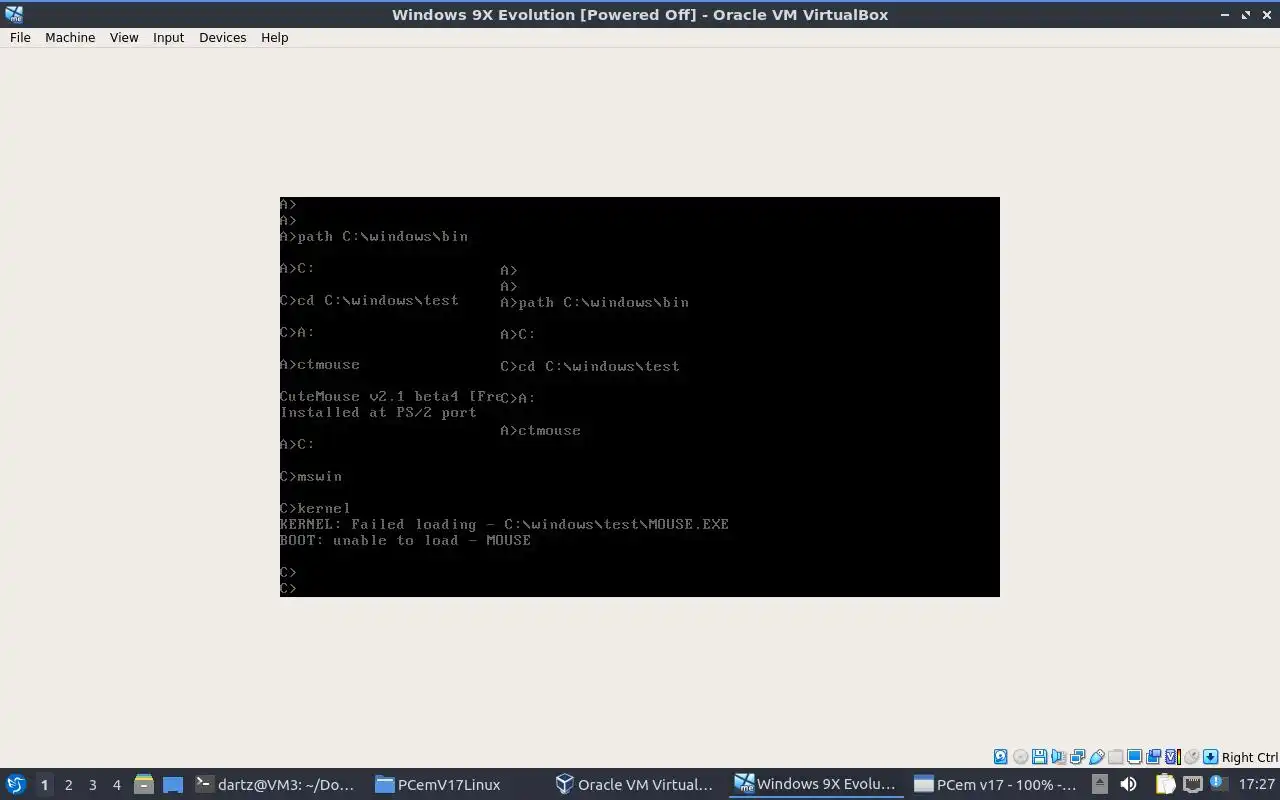Switch to the dartz@VM3 terminal window
This screenshot has width=1280, height=800.
coord(276,784)
